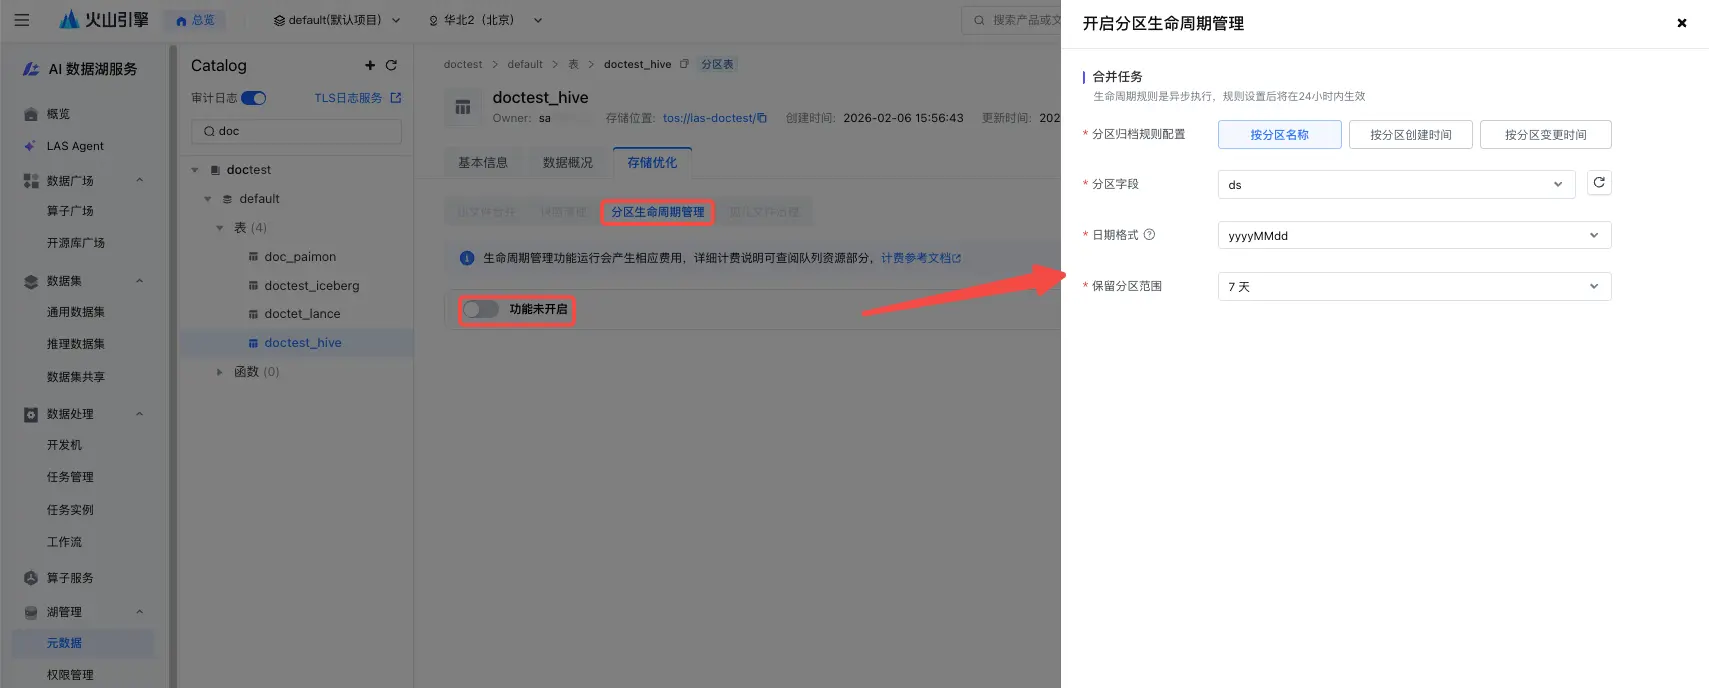Switch to the 存储优化 tab
This screenshot has width=1709, height=688.
pyautogui.click(x=652, y=163)
